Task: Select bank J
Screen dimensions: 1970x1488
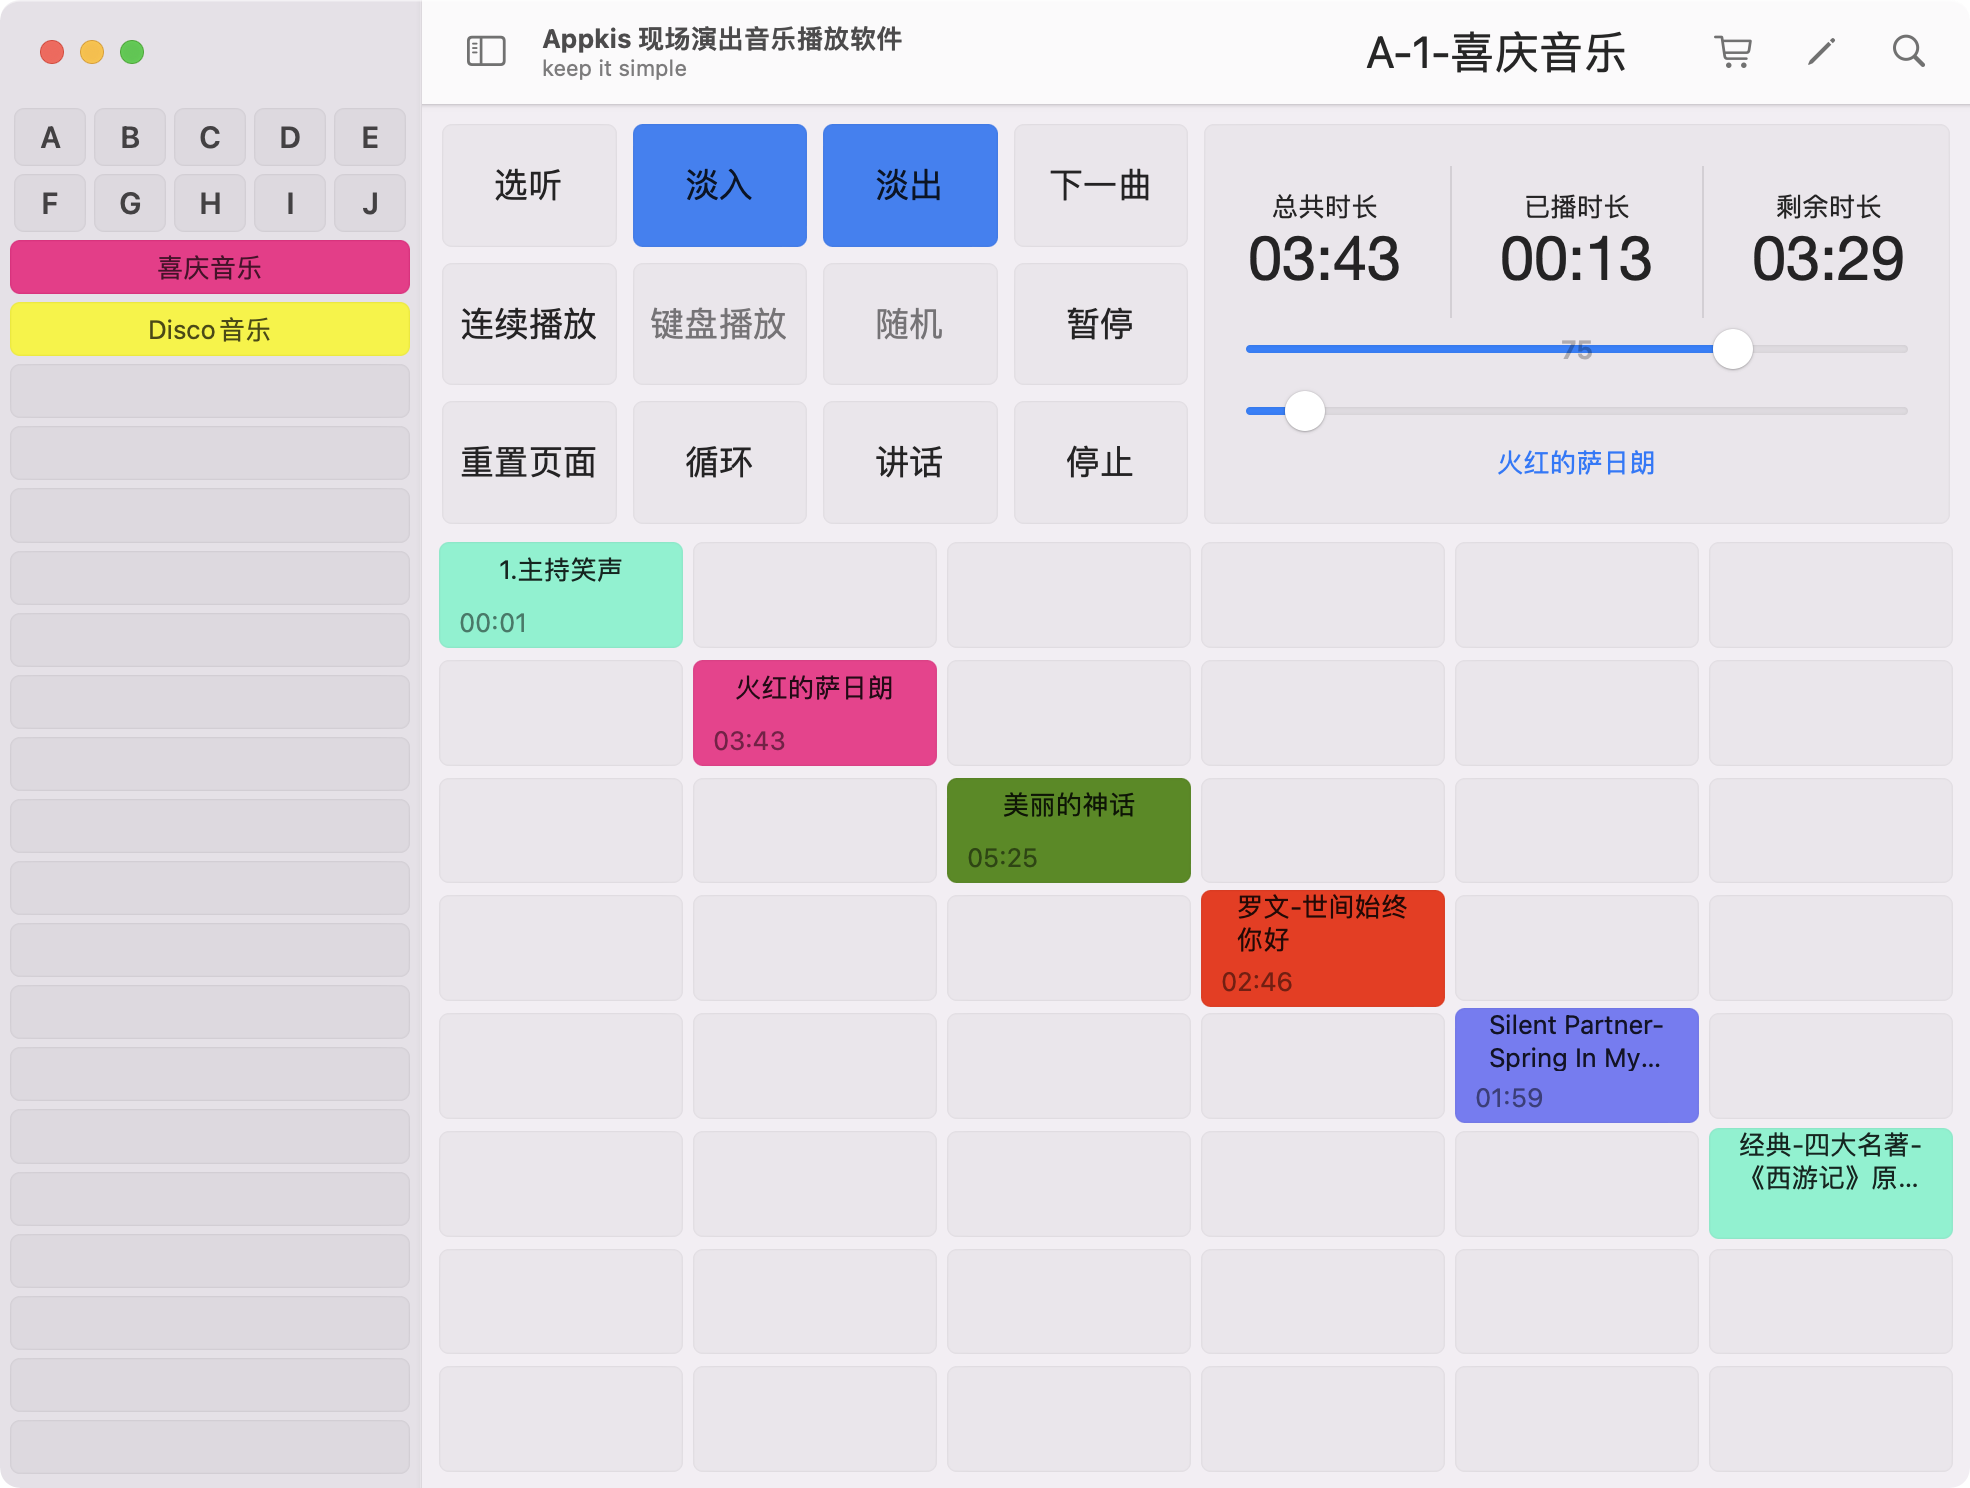Action: tap(370, 203)
